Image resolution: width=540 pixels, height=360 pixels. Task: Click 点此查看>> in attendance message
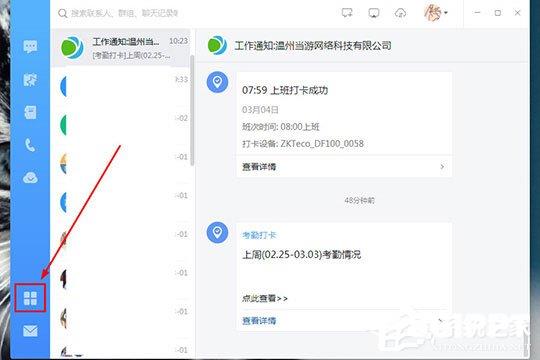(x=264, y=298)
